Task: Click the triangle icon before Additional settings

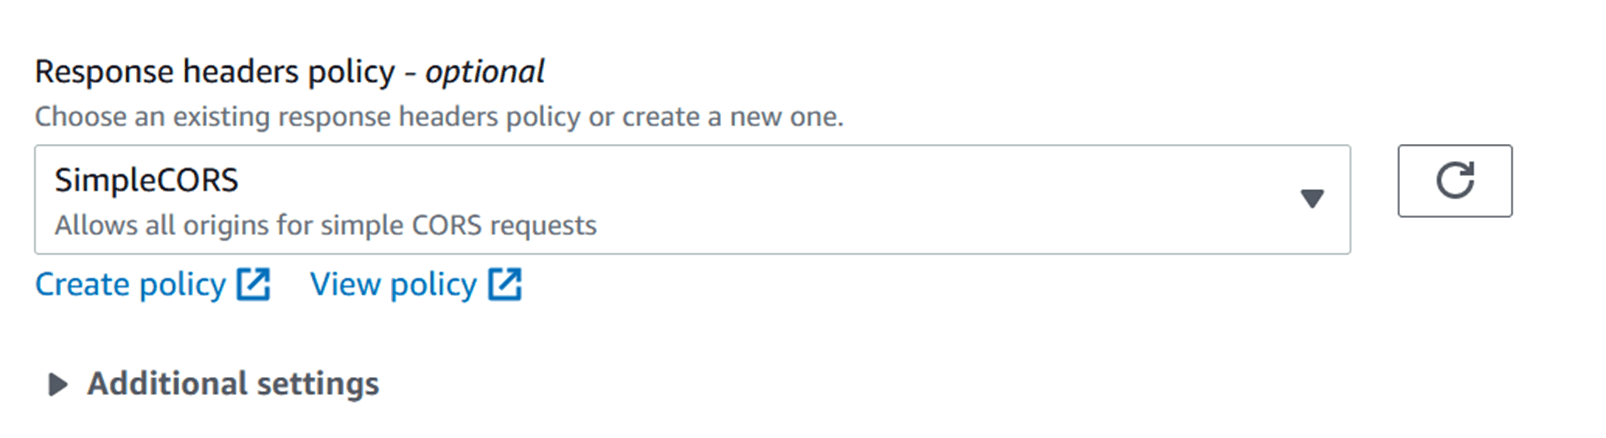Action: pos(58,385)
